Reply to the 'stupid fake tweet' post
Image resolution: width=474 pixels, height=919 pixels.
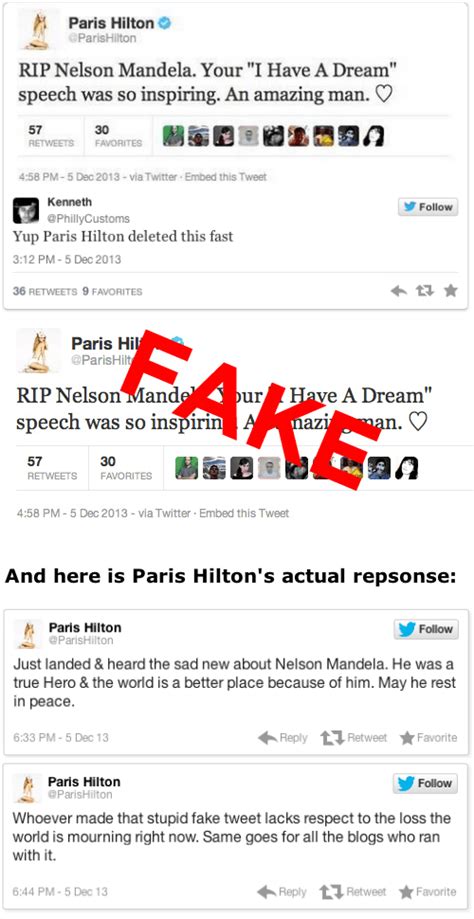tap(284, 891)
